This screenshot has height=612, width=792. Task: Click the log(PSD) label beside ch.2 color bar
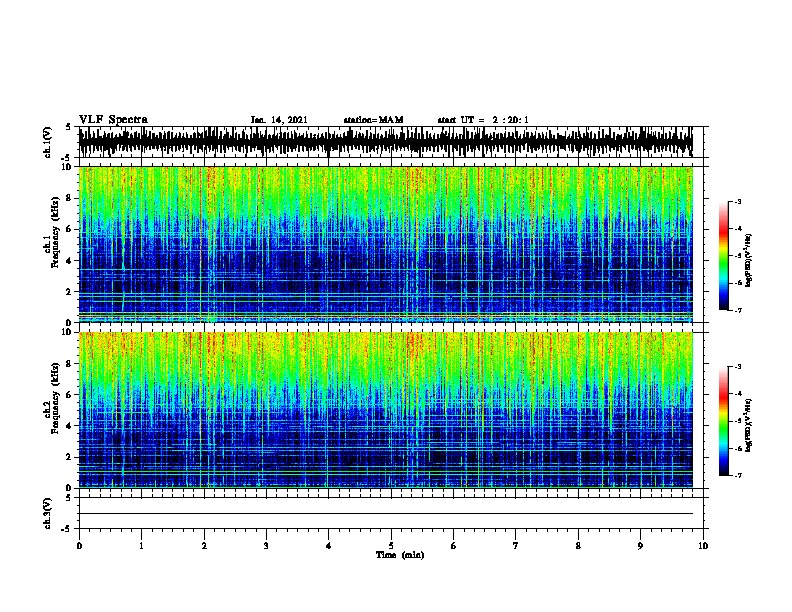click(x=749, y=425)
